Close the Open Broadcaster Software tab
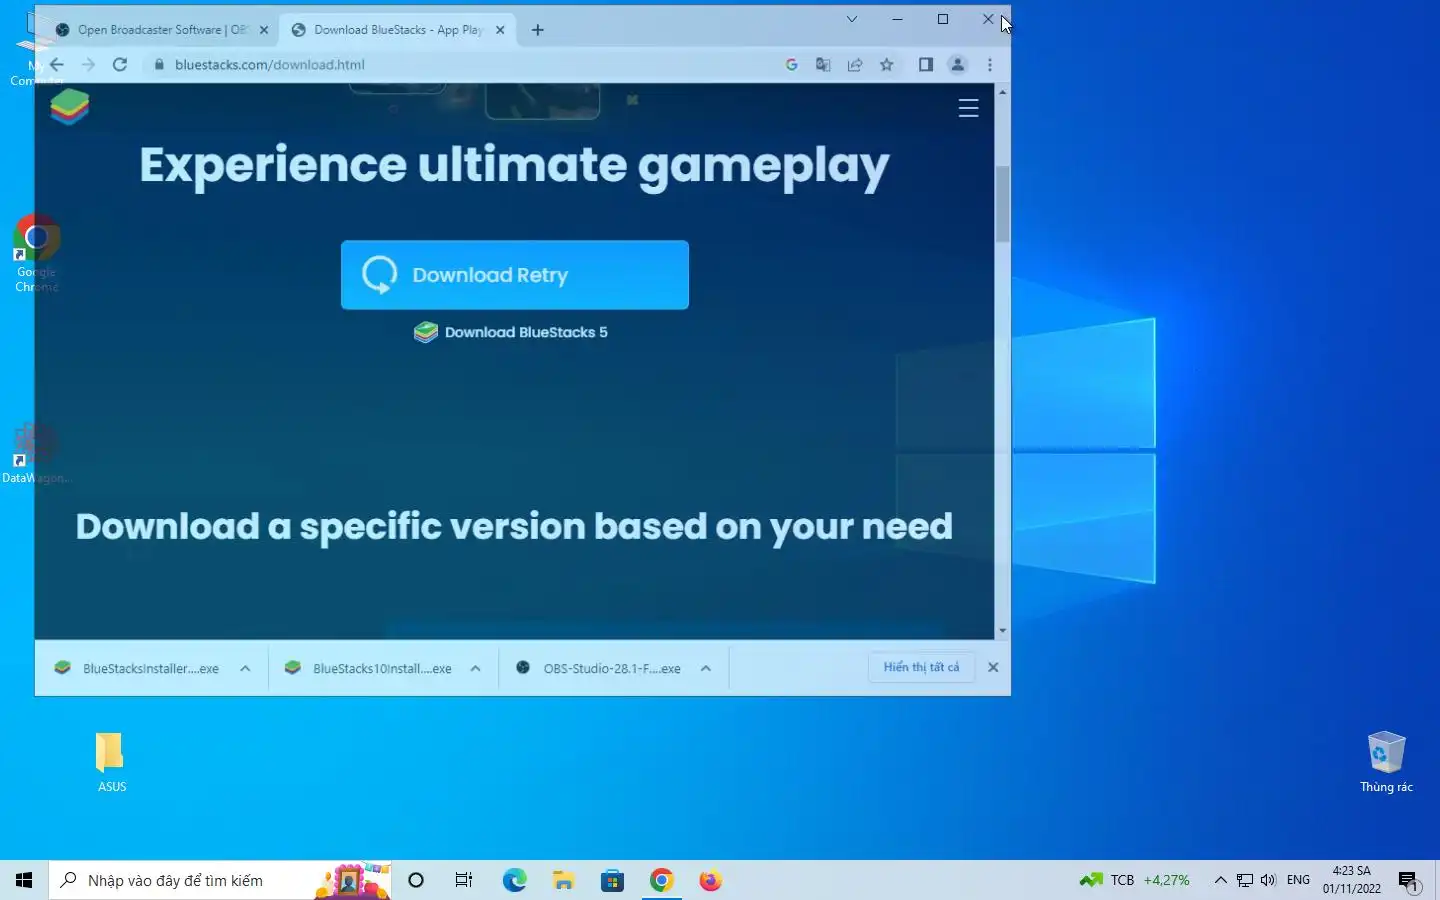The height and width of the screenshot is (900, 1440). click(264, 30)
